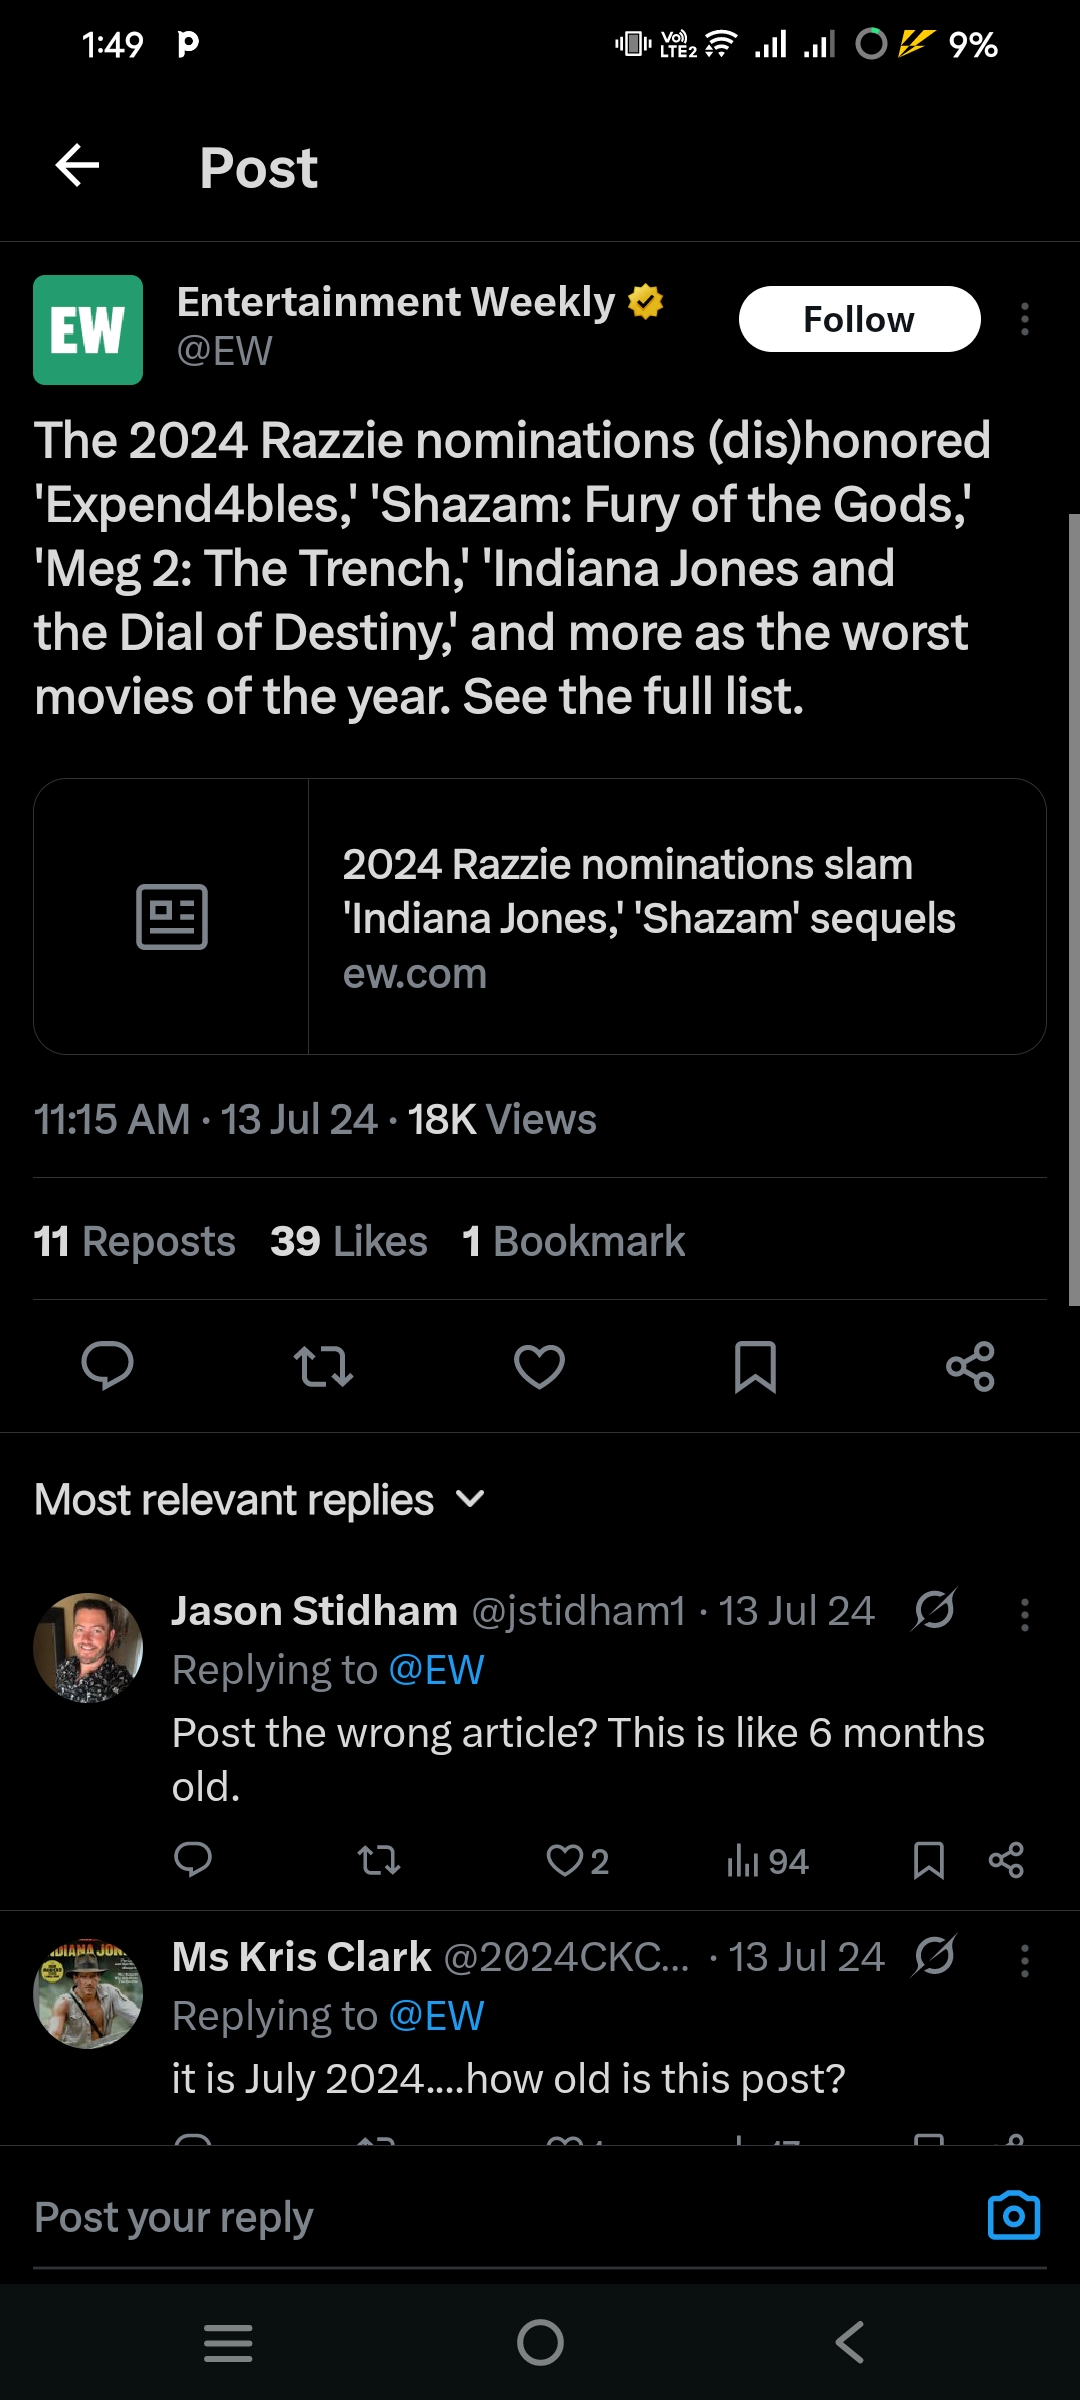This screenshot has width=1080, height=2400.
Task: Bookmark the Razzie nominations post
Action: [755, 1366]
